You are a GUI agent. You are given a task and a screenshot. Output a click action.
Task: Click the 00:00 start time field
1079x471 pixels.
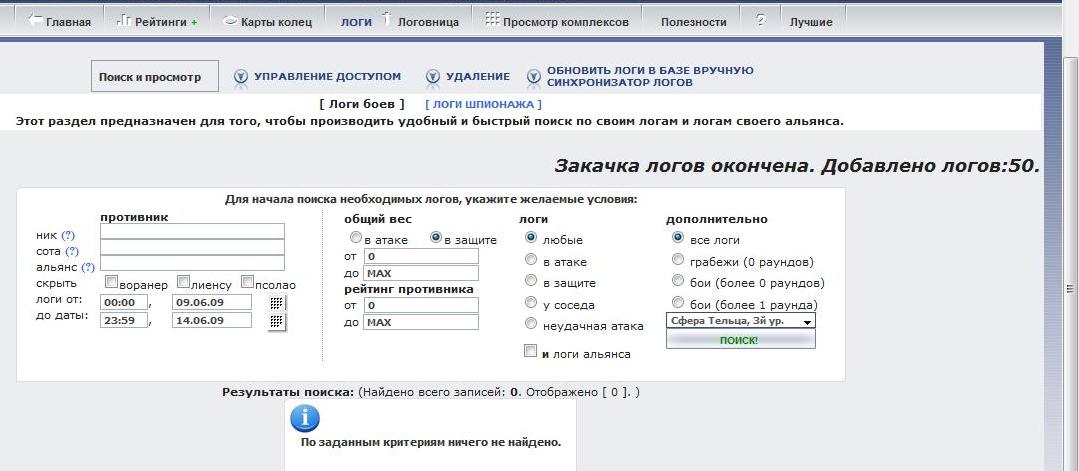tap(124, 302)
